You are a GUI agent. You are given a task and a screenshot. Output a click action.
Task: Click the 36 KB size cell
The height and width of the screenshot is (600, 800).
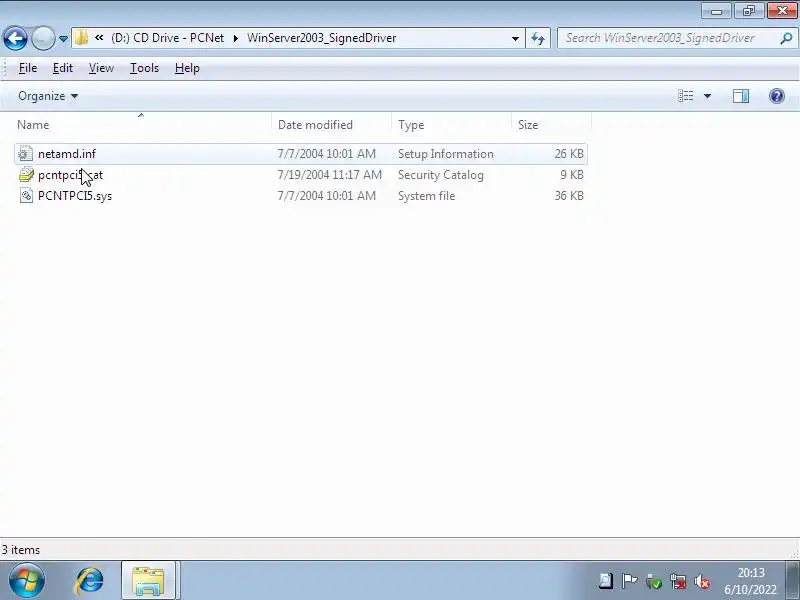[x=569, y=196]
